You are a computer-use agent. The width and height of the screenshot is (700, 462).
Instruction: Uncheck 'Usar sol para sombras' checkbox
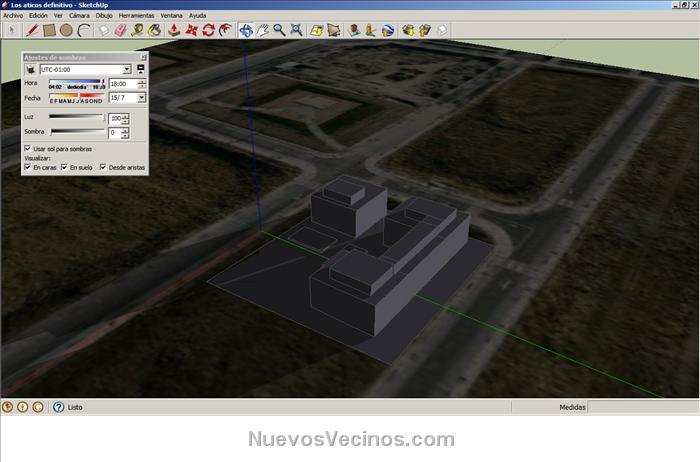[x=27, y=148]
